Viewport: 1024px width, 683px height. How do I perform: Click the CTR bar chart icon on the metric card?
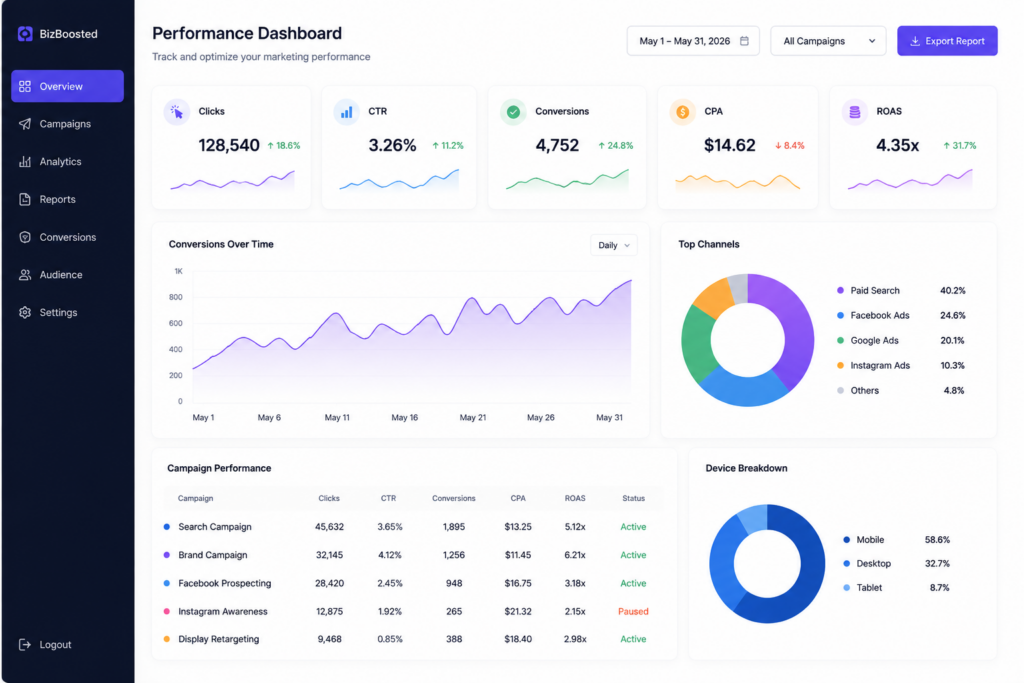point(346,112)
